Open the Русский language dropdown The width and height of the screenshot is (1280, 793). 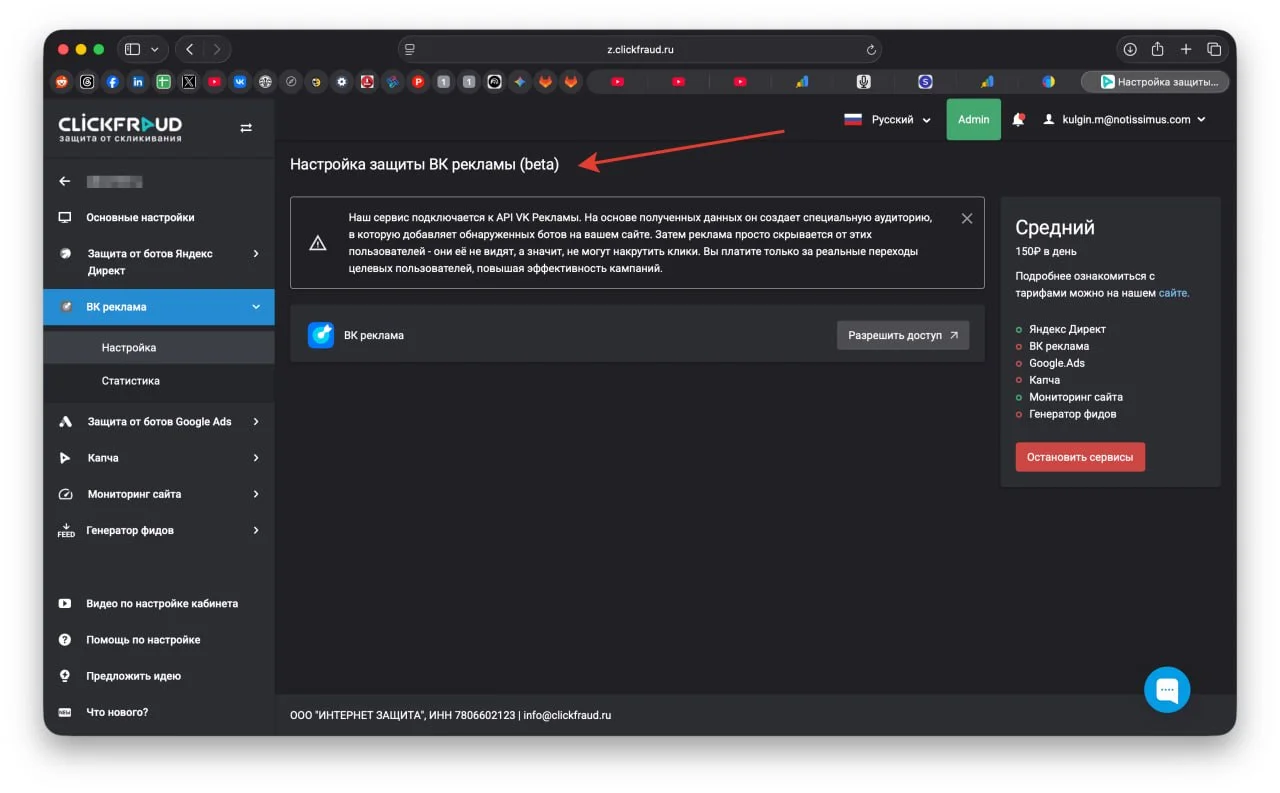[888, 120]
